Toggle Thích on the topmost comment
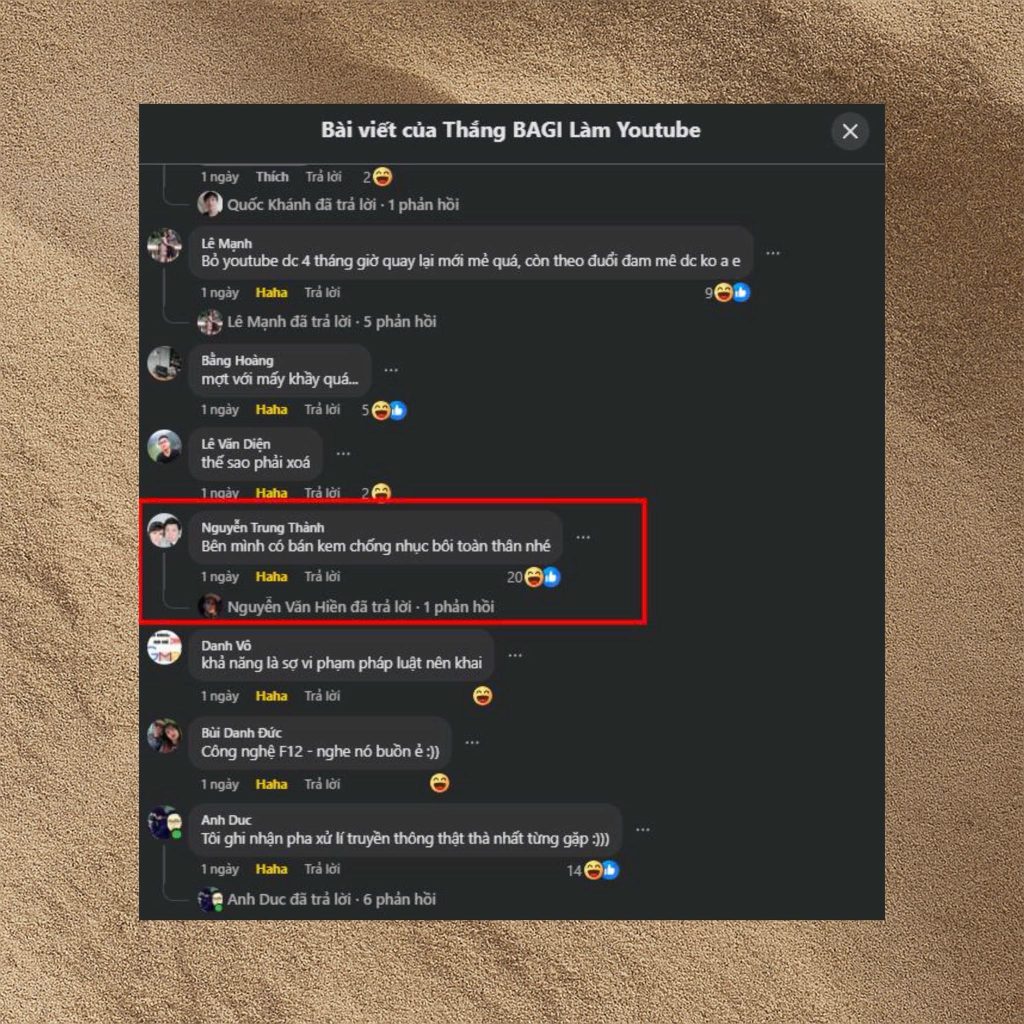 [x=272, y=177]
